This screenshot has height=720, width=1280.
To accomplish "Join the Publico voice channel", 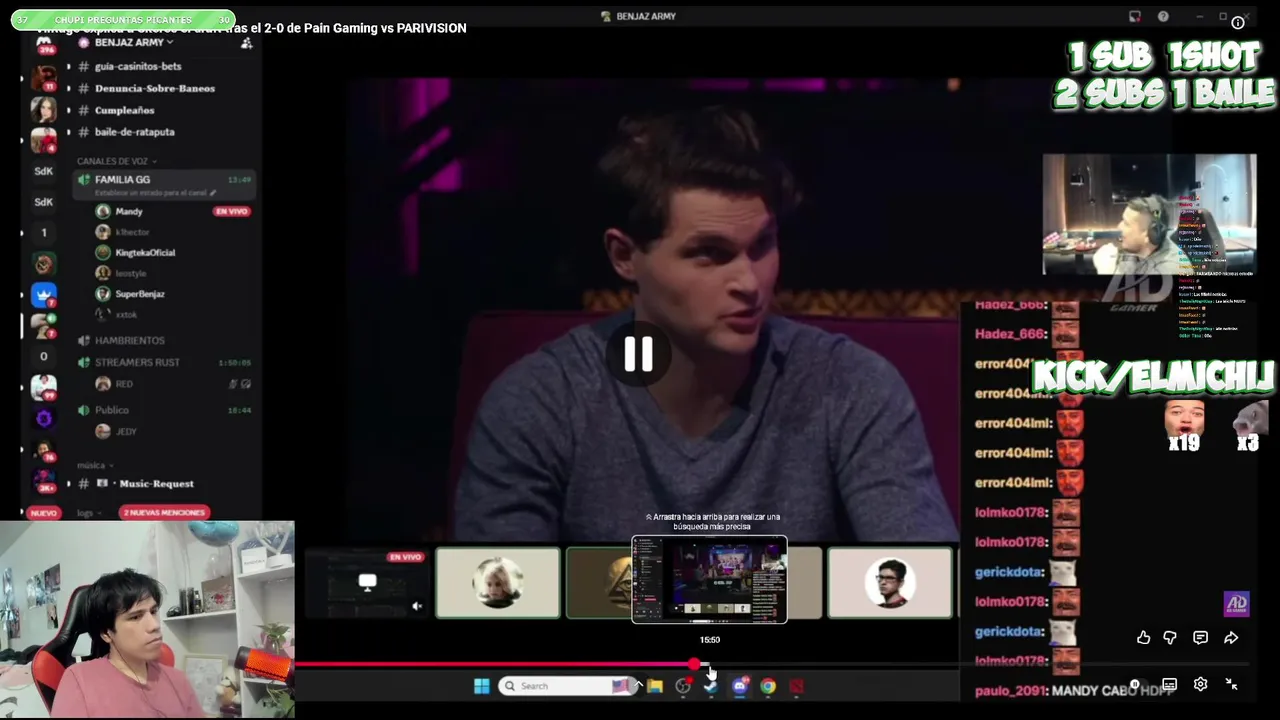I will click(111, 410).
